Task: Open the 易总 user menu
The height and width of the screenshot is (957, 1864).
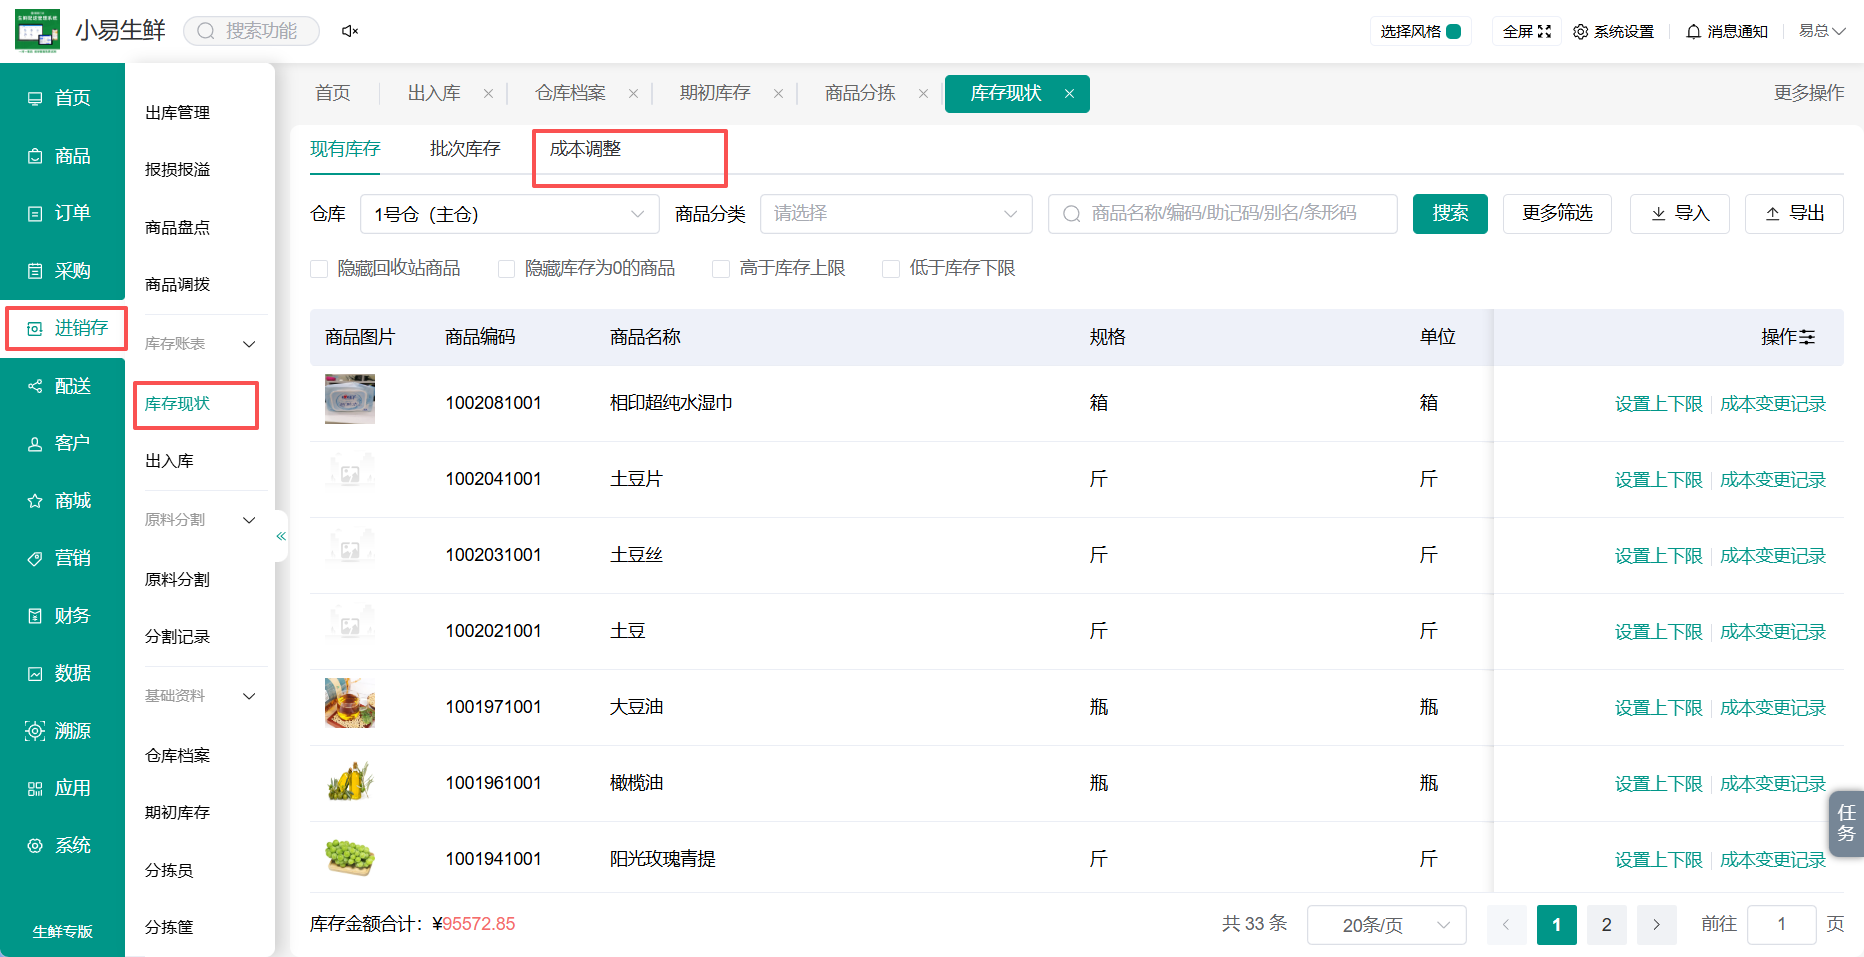Action: tap(1821, 31)
